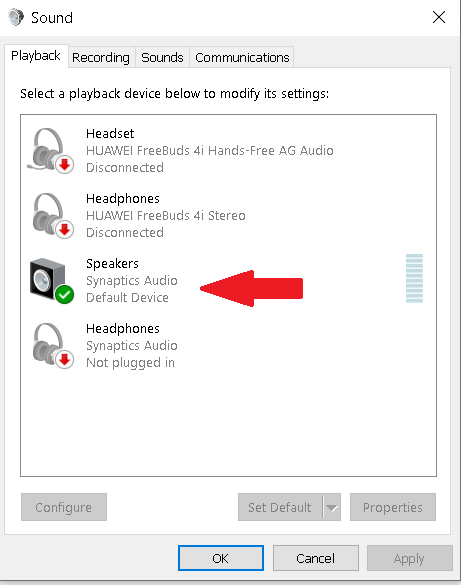The height and width of the screenshot is (585, 461).
Task: Click the Speakers volume level meter
Action: (x=414, y=278)
